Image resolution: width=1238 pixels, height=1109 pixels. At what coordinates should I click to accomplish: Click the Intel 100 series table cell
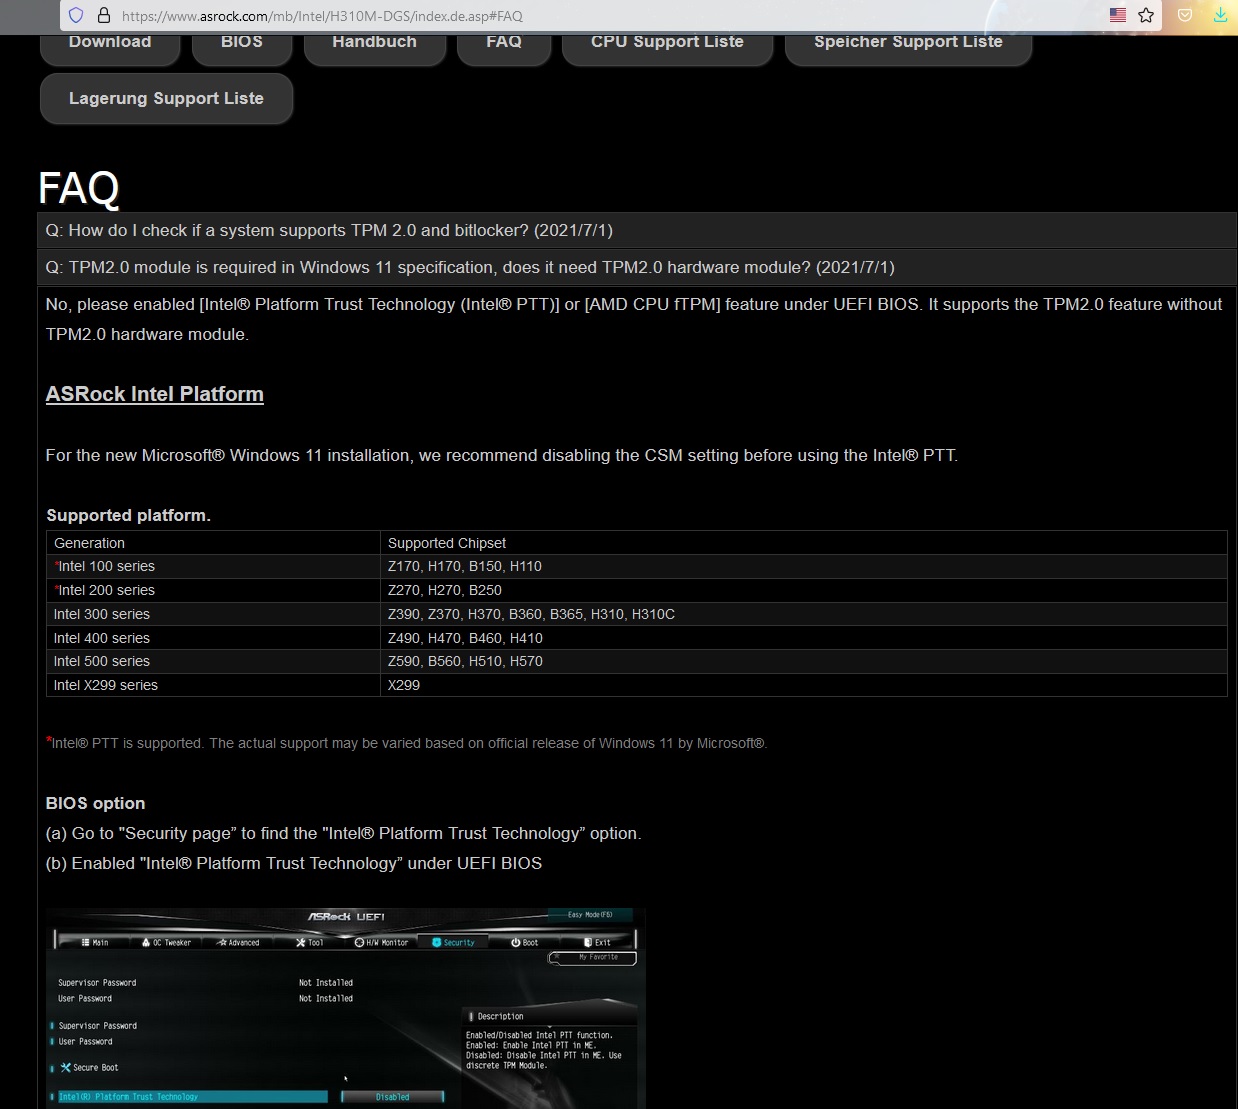tap(213, 566)
